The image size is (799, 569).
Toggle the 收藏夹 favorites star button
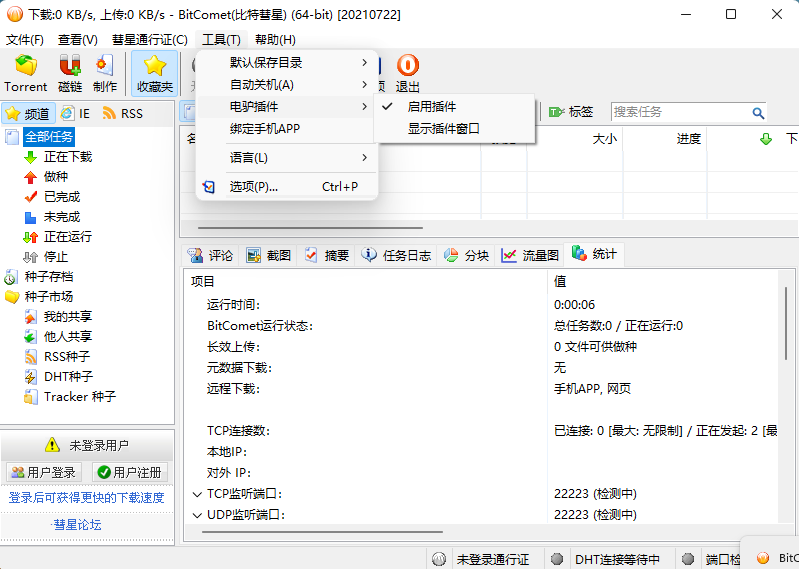154,73
